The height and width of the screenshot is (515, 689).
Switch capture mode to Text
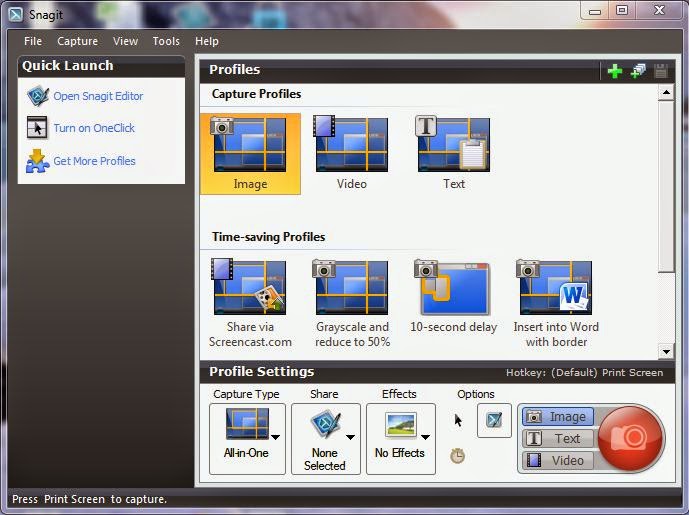coord(557,439)
